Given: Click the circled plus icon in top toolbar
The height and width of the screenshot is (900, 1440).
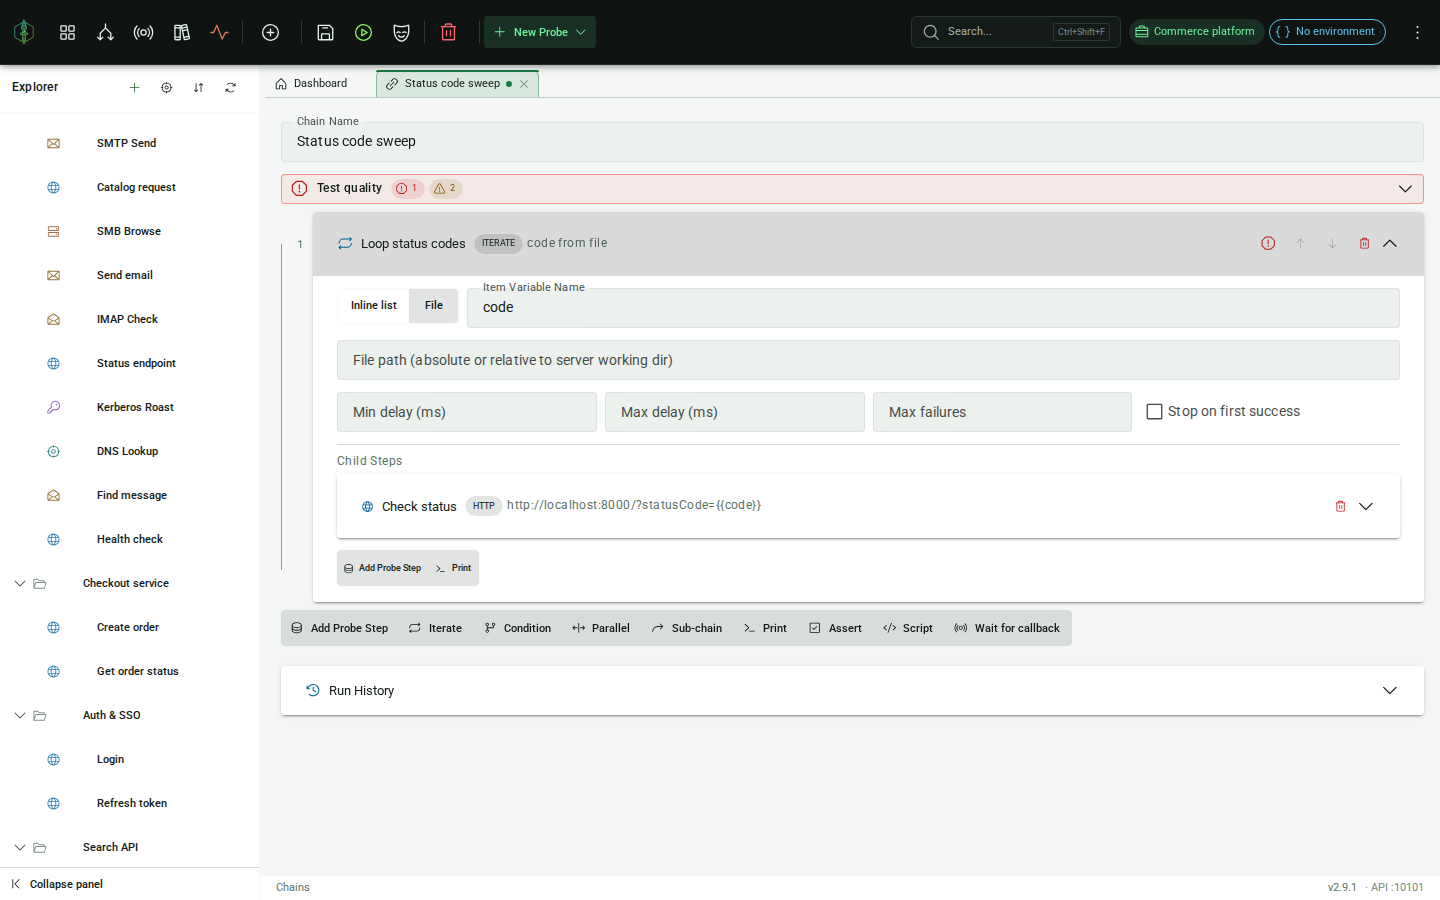Looking at the screenshot, I should click(270, 32).
